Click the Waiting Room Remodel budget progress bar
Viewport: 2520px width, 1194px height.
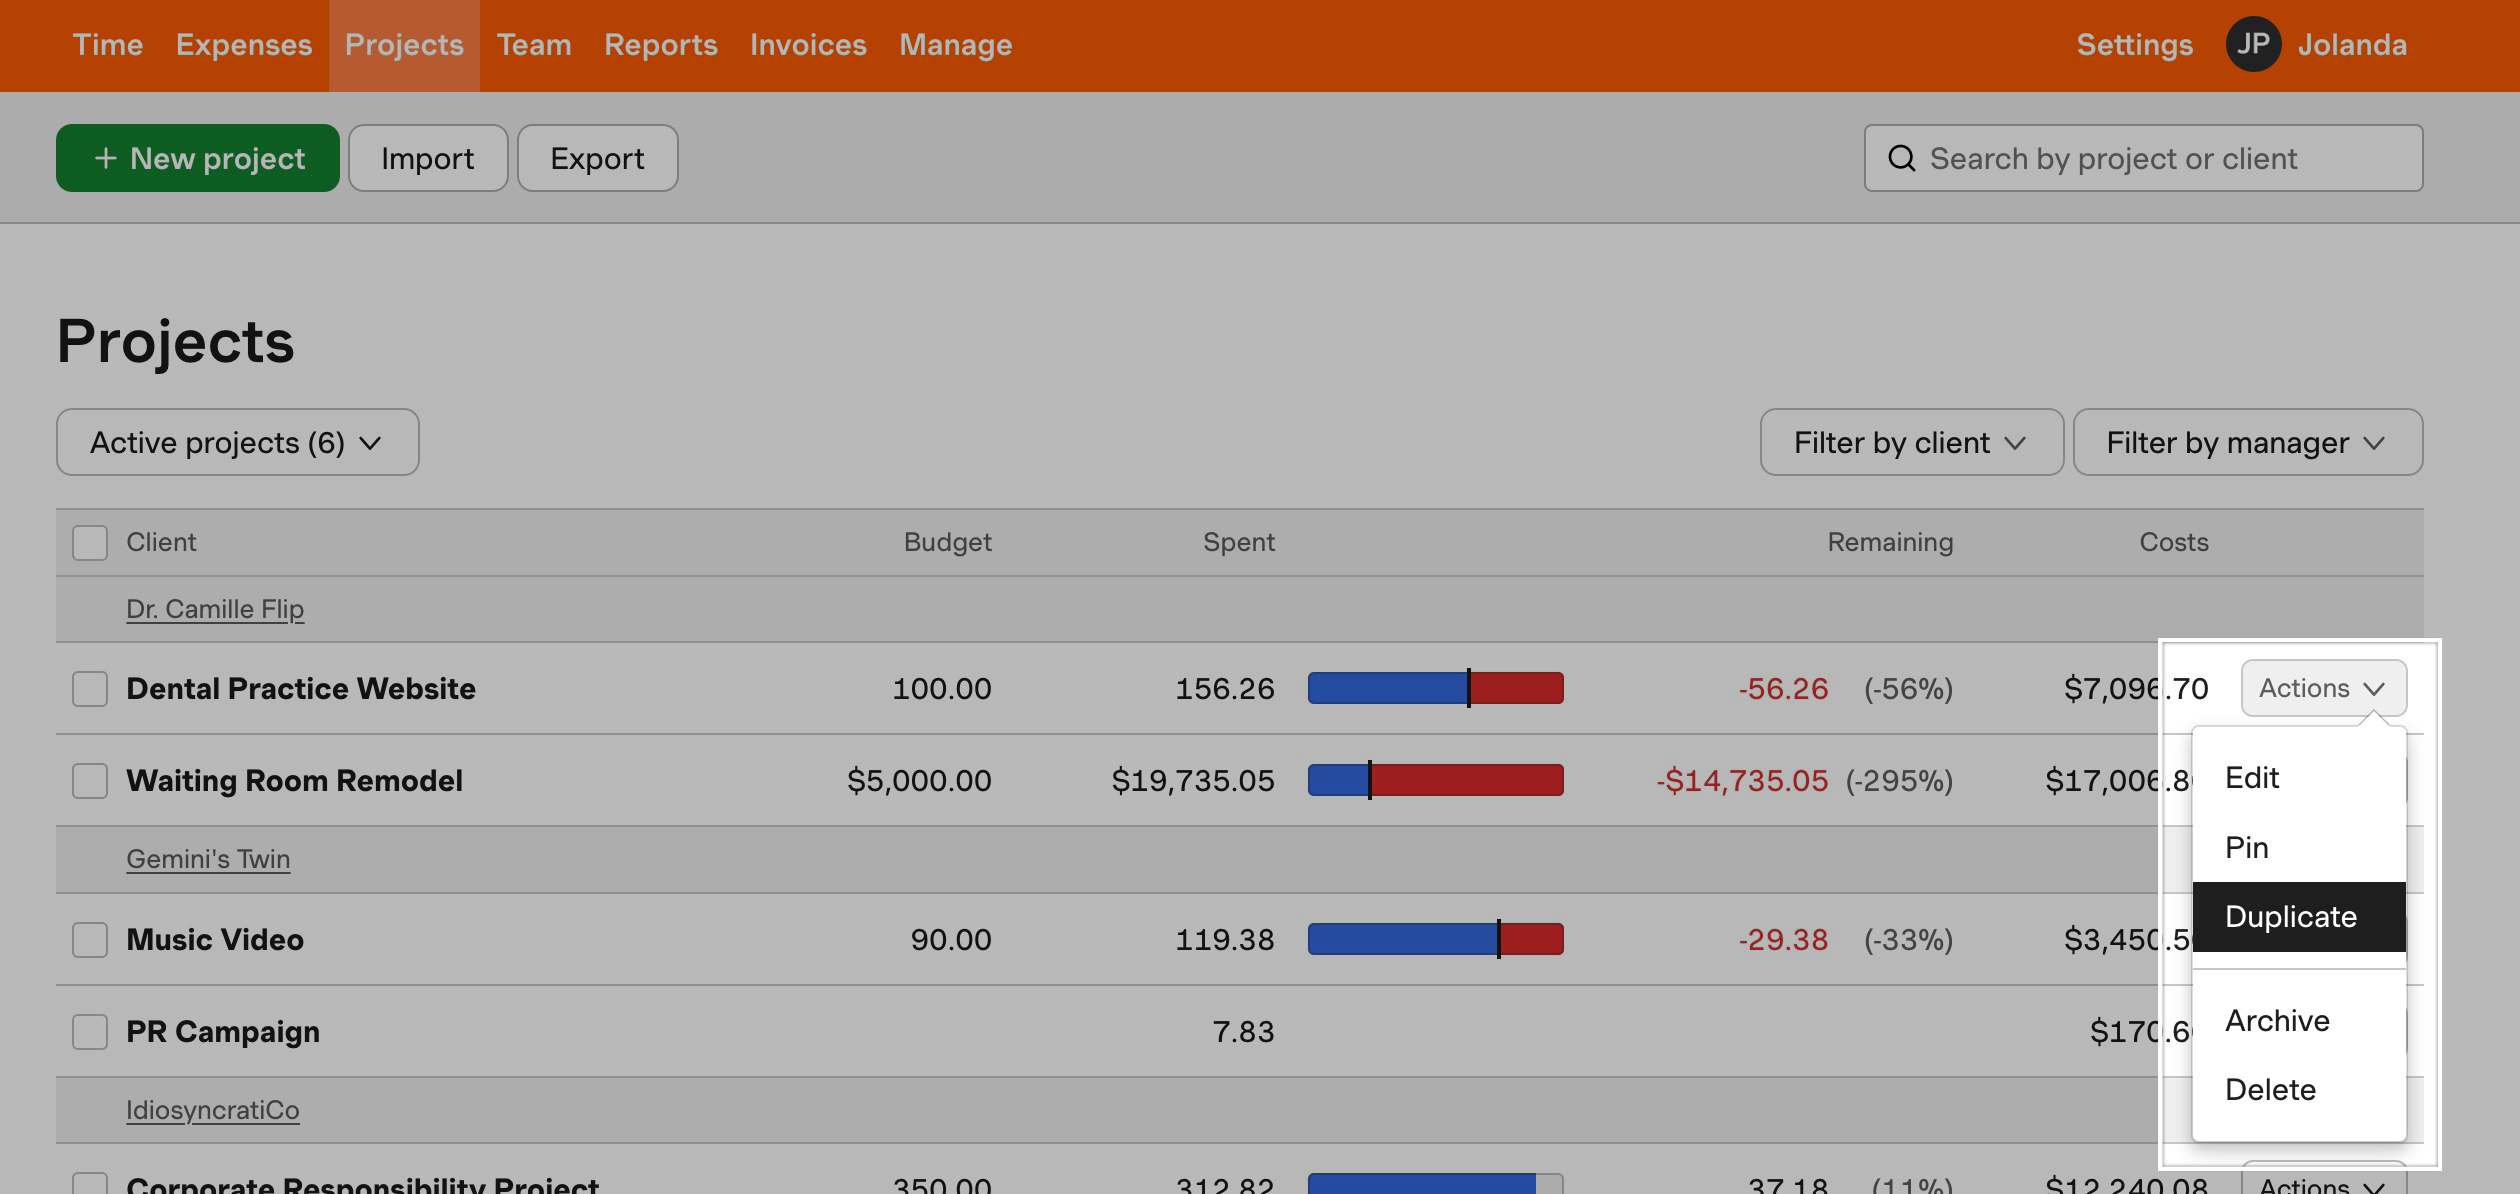1435,781
